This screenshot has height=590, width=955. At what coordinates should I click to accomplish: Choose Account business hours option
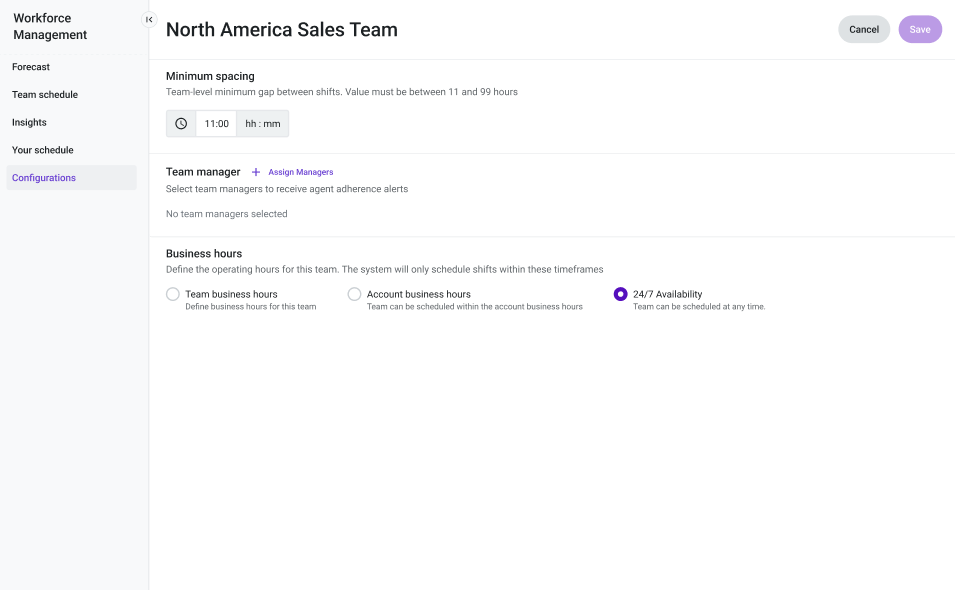pos(354,294)
